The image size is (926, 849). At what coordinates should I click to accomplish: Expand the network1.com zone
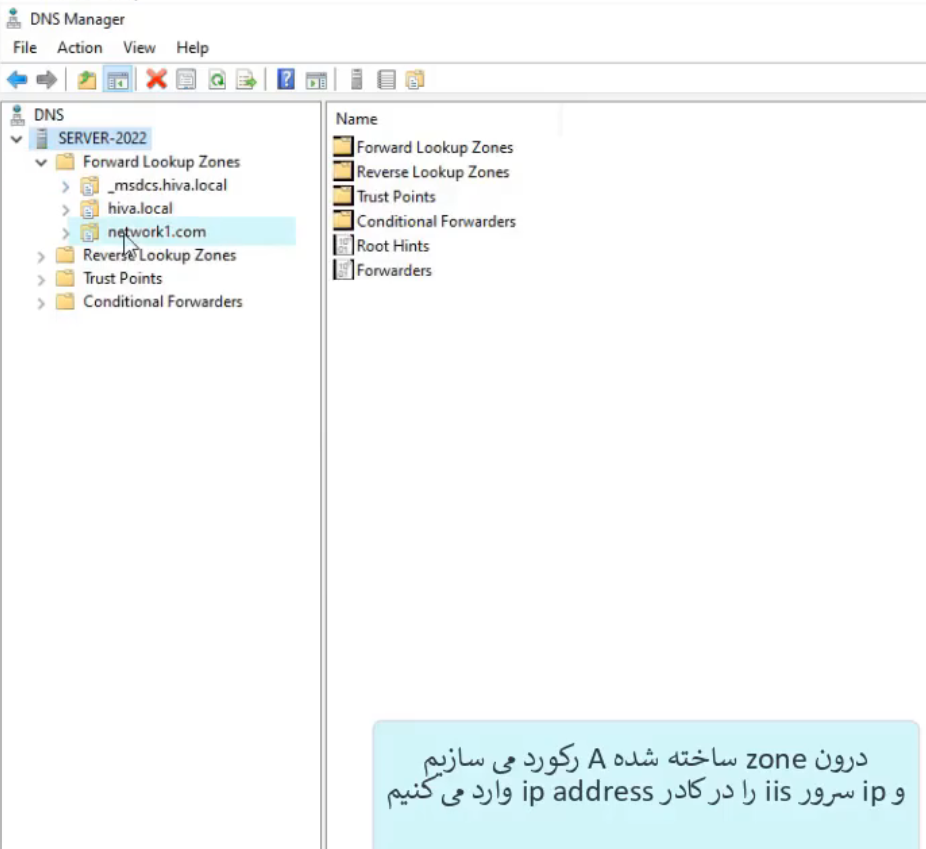(66, 233)
